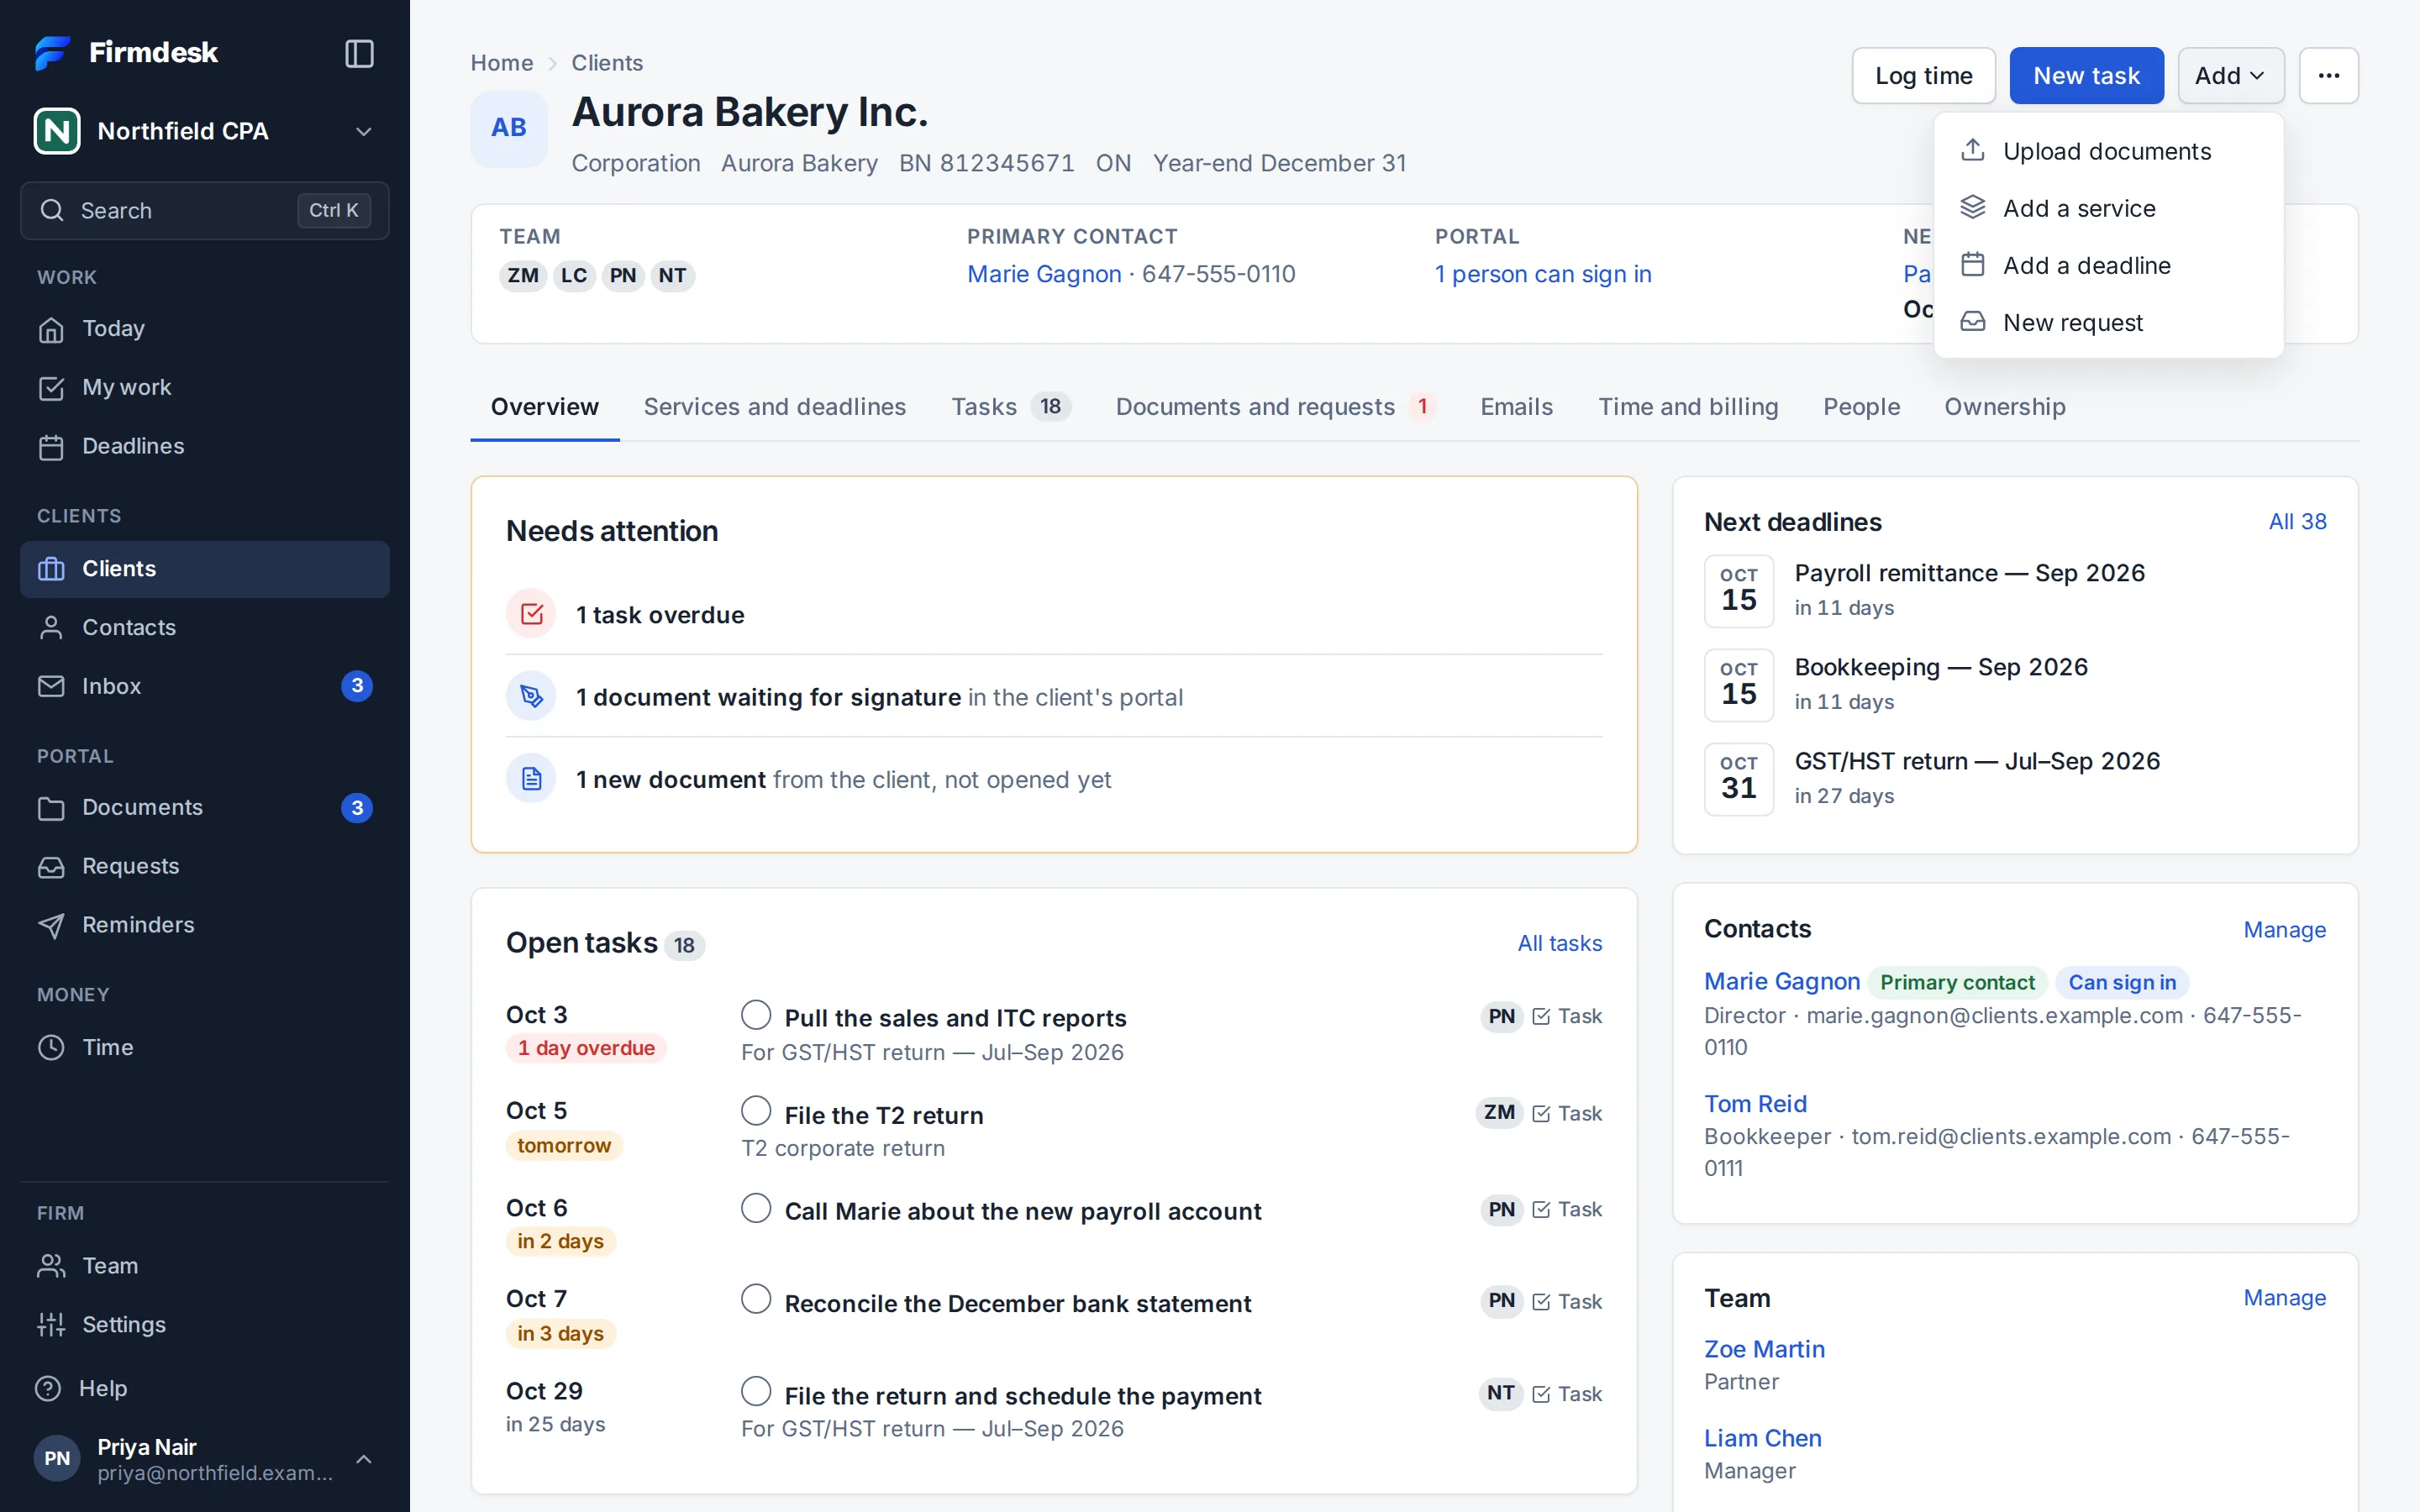This screenshot has height=1512, width=2420.
Task: Open firm Team page in sidebar
Action: click(x=204, y=1266)
